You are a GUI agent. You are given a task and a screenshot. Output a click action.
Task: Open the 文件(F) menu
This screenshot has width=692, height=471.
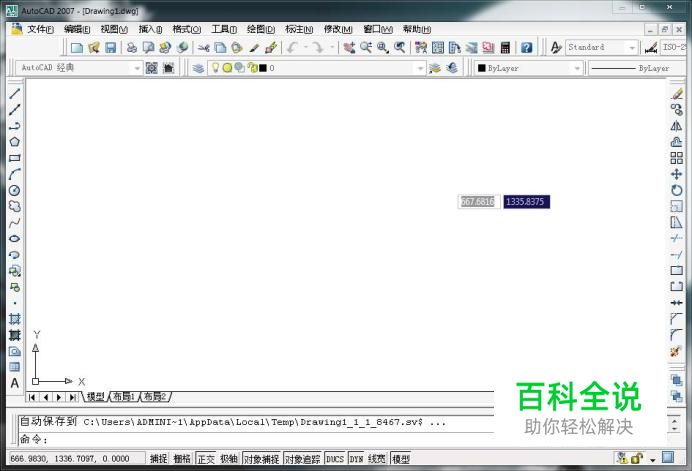click(x=40, y=29)
